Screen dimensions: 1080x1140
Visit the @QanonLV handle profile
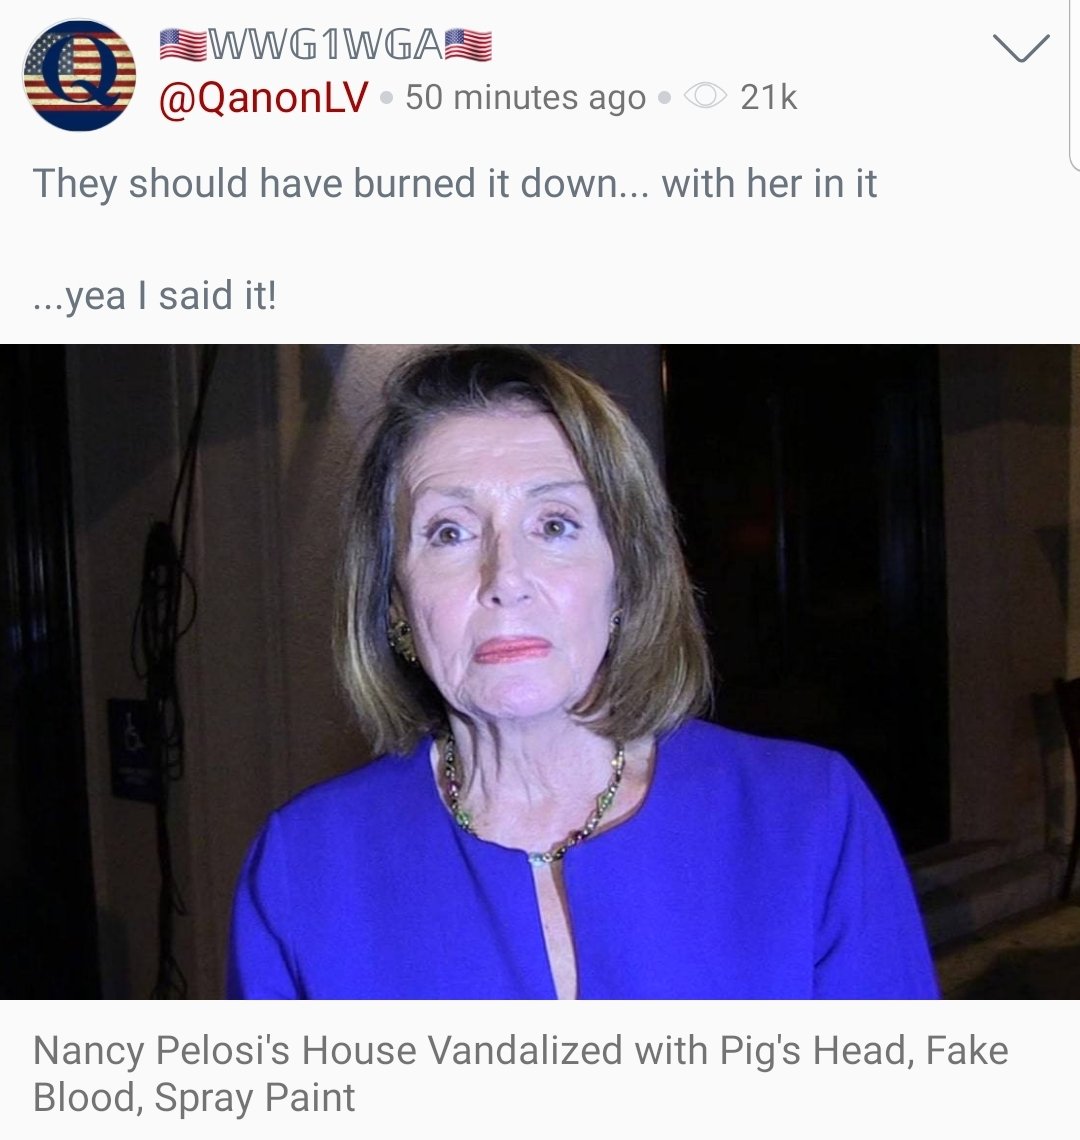263,97
